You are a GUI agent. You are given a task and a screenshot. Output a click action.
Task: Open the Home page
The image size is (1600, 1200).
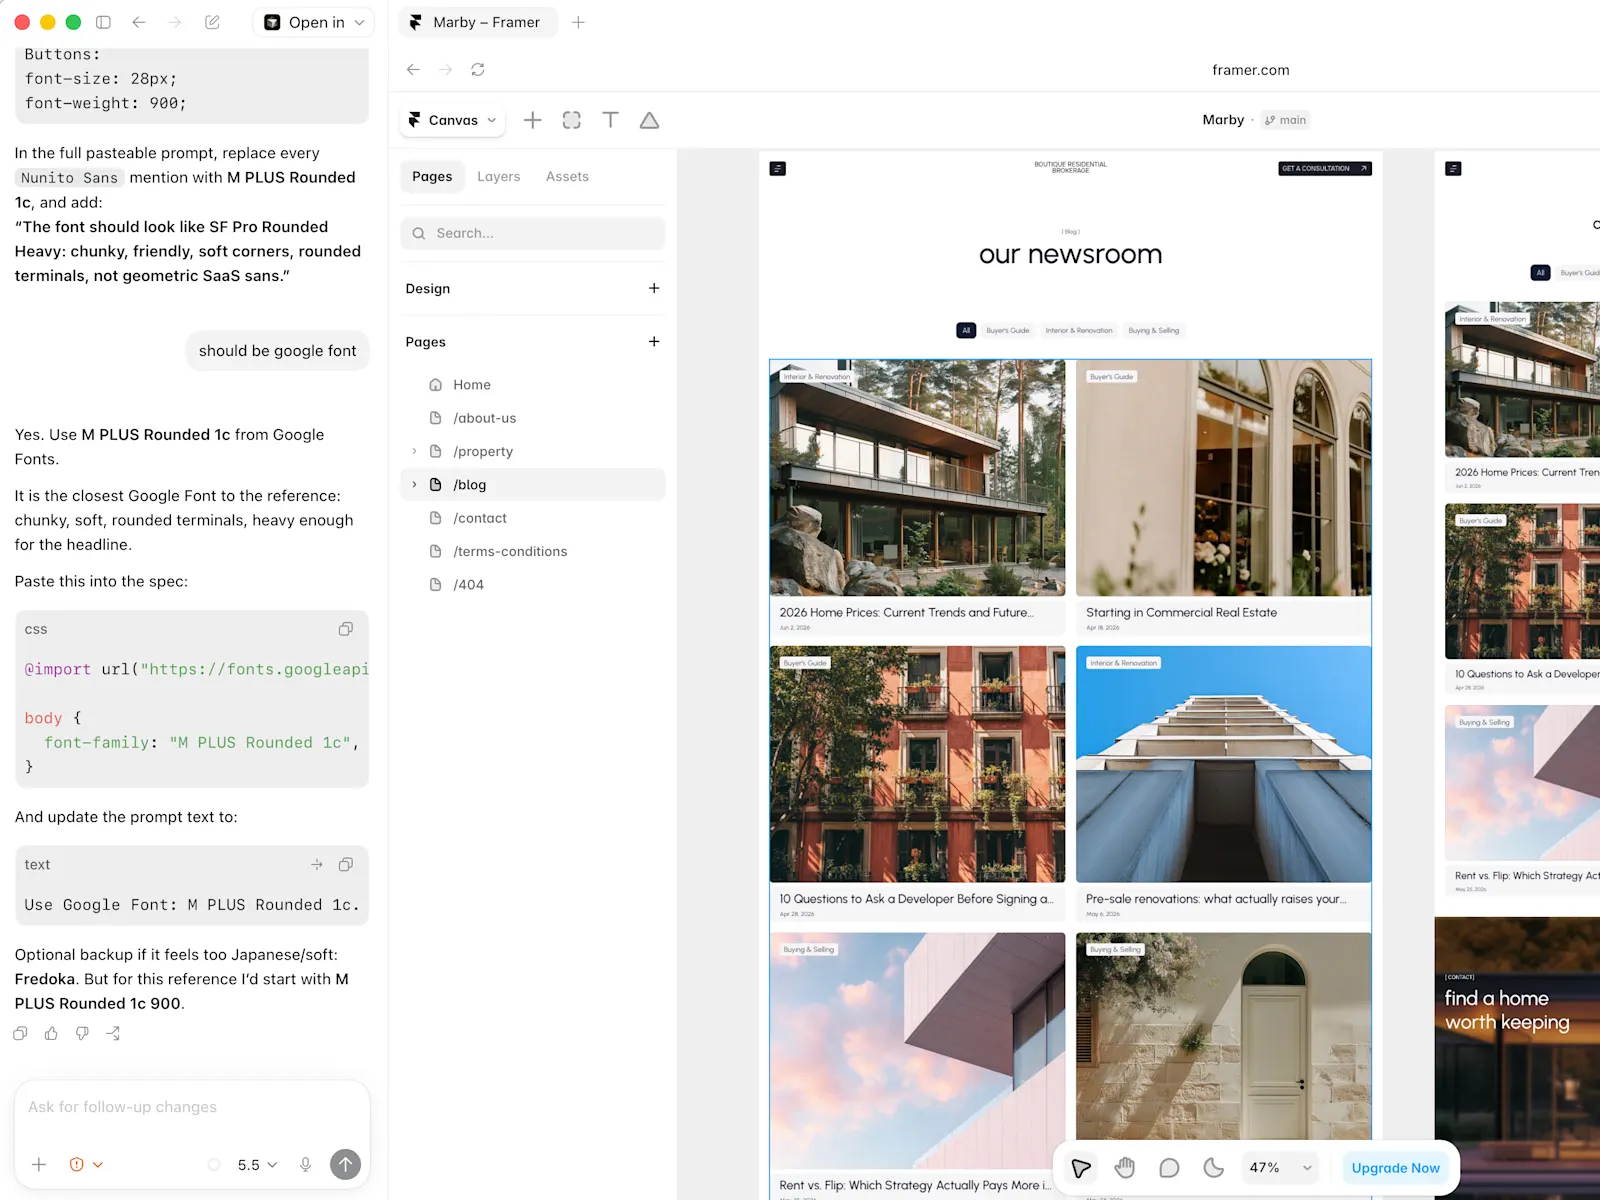[533, 385]
